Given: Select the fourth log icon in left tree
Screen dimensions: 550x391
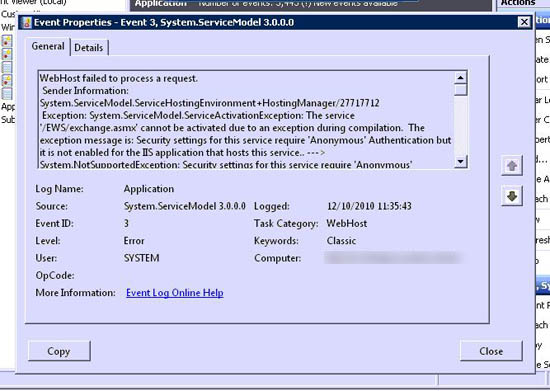Looking at the screenshot, I should [x=7, y=80].
